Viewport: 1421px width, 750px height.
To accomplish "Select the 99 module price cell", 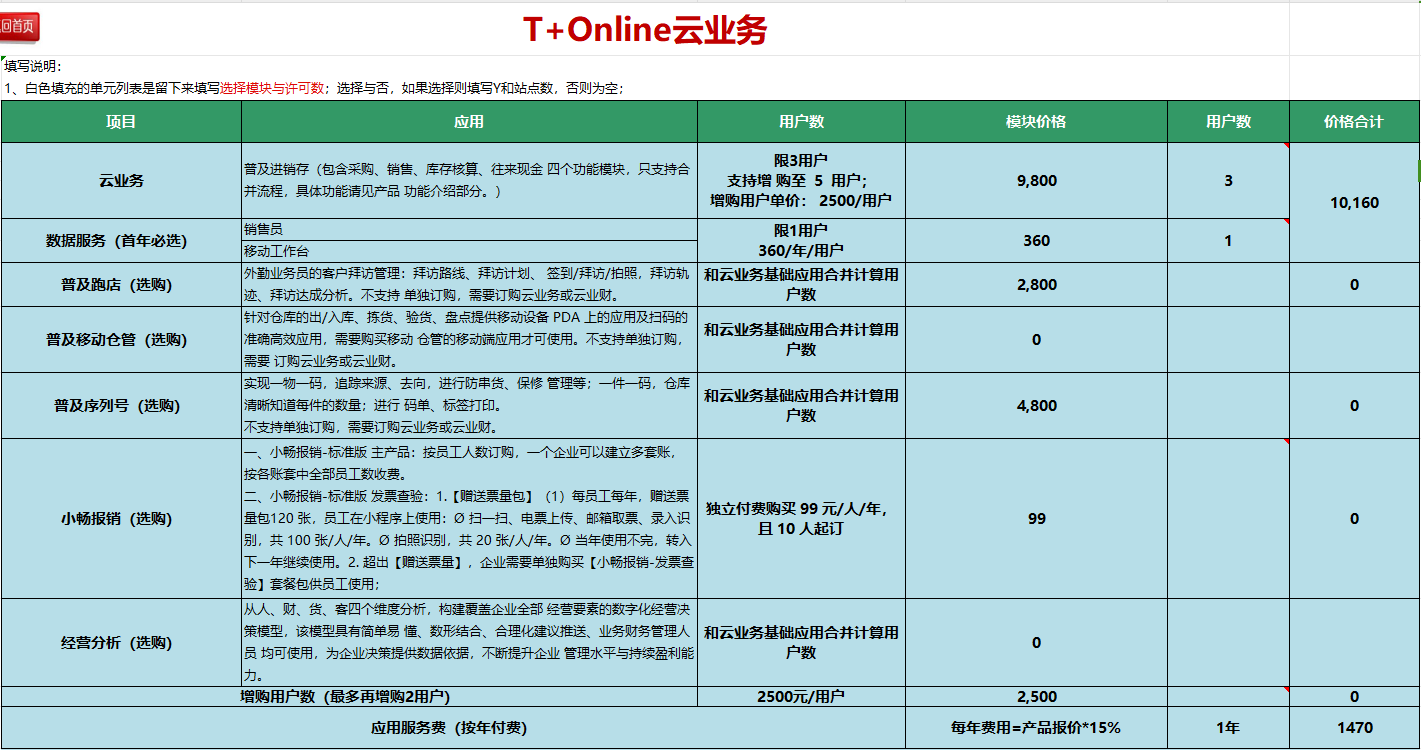I will pos(1036,519).
